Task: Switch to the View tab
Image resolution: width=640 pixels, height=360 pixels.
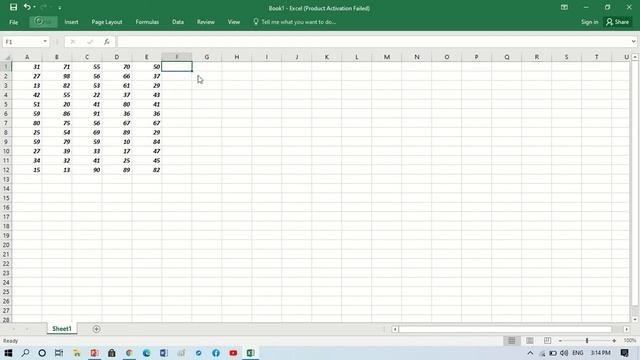Action: pos(234,22)
